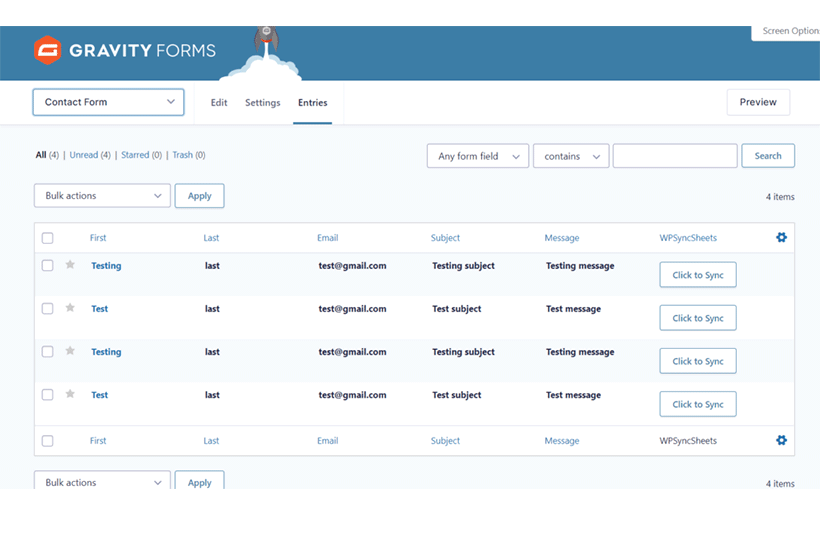Click the bottom Apply button
Image resolution: width=820 pixels, height=550 pixels.
(x=199, y=480)
